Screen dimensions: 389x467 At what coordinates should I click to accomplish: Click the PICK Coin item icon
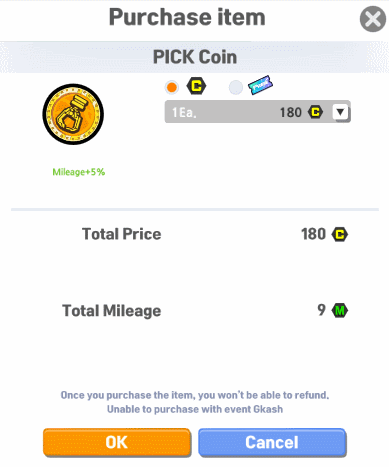73,114
